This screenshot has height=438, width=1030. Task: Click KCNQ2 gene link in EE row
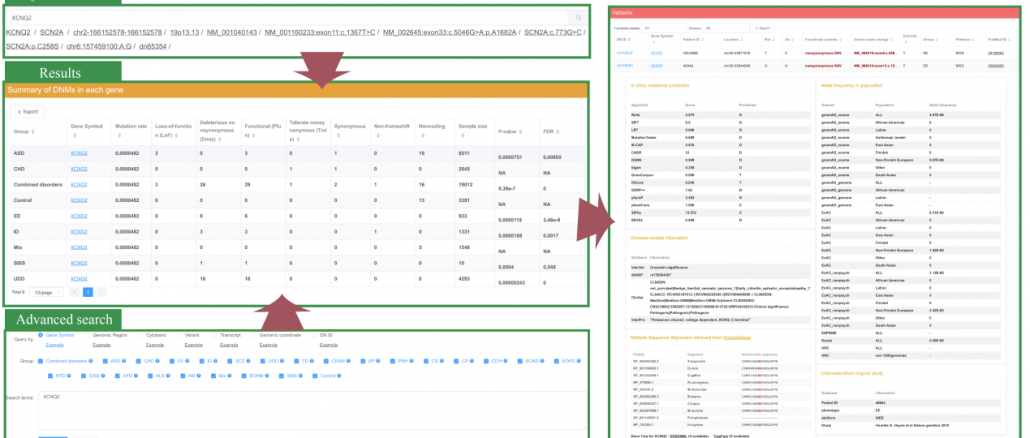[x=79, y=216]
